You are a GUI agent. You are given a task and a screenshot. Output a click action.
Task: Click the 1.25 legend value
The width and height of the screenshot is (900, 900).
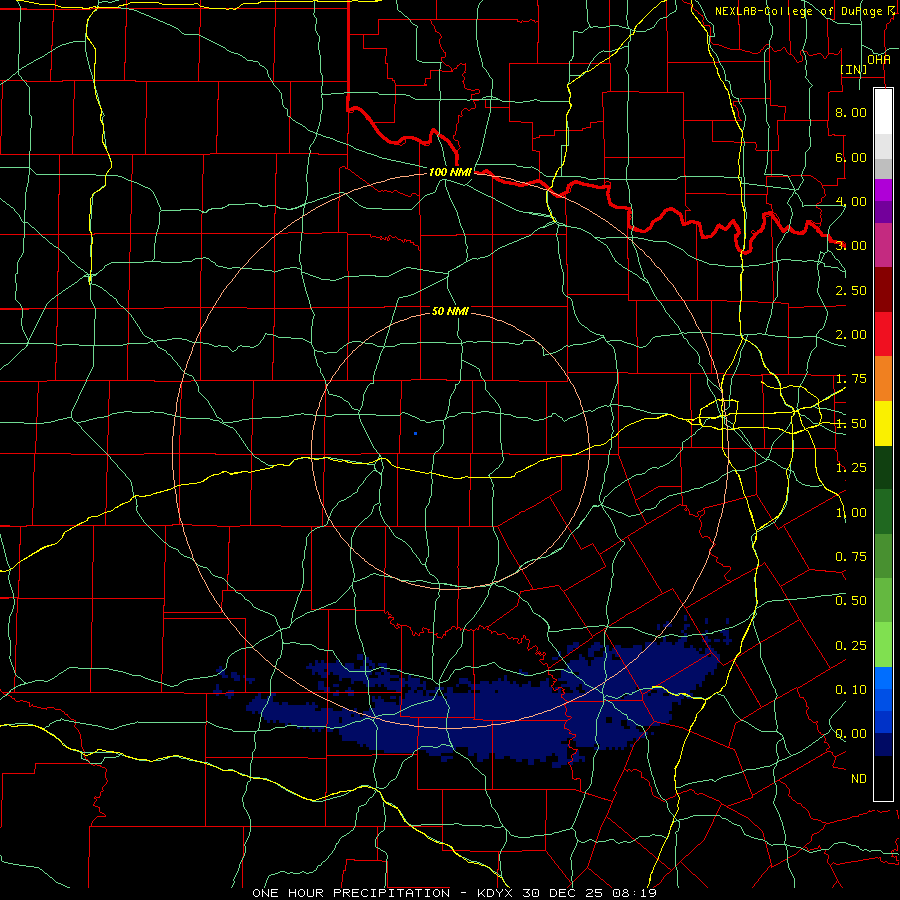coord(851,468)
